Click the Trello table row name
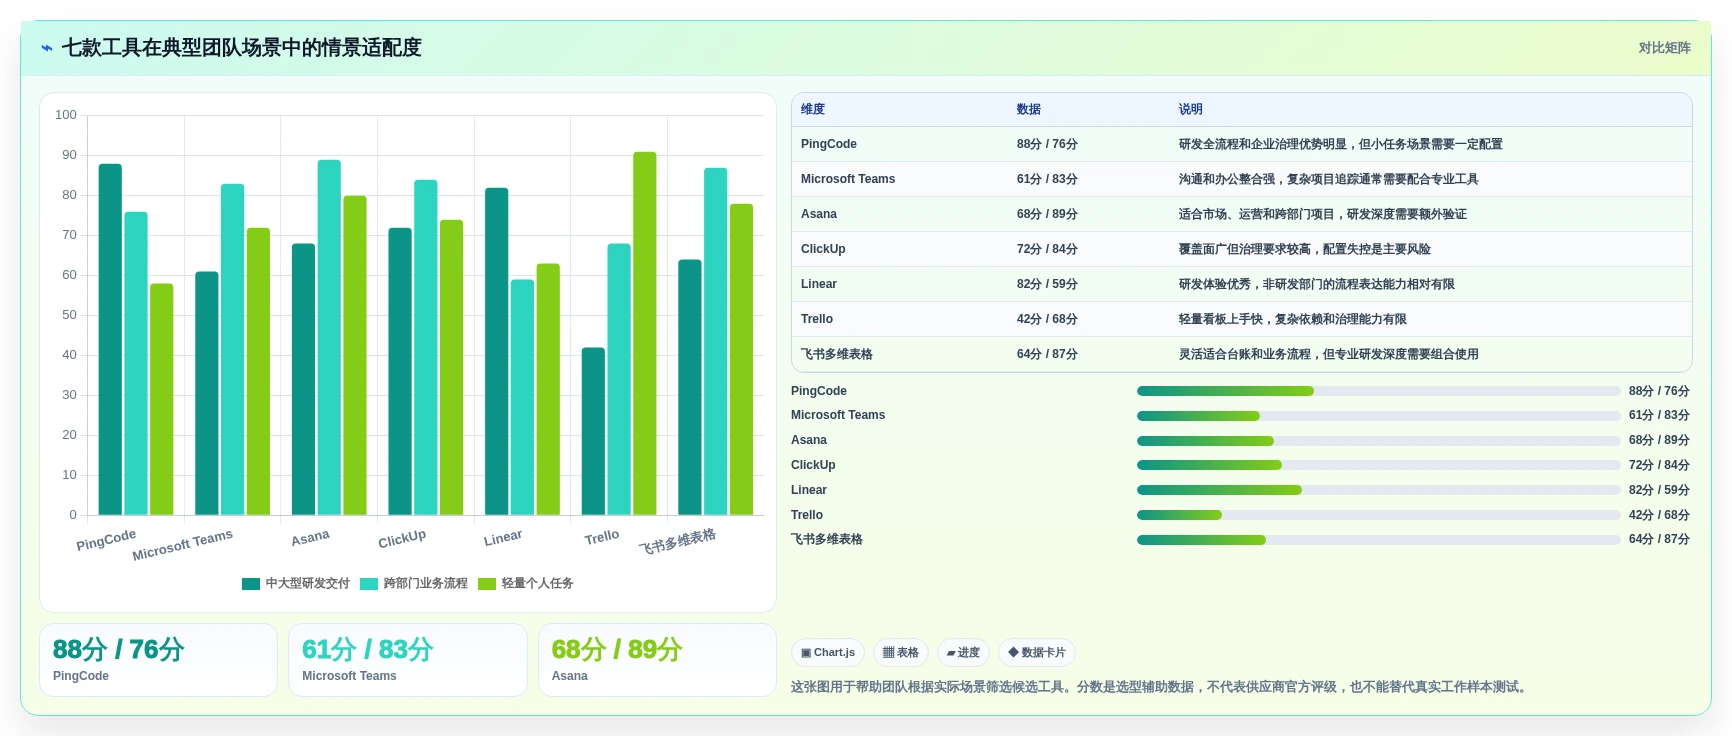This screenshot has width=1732, height=736. [x=817, y=319]
